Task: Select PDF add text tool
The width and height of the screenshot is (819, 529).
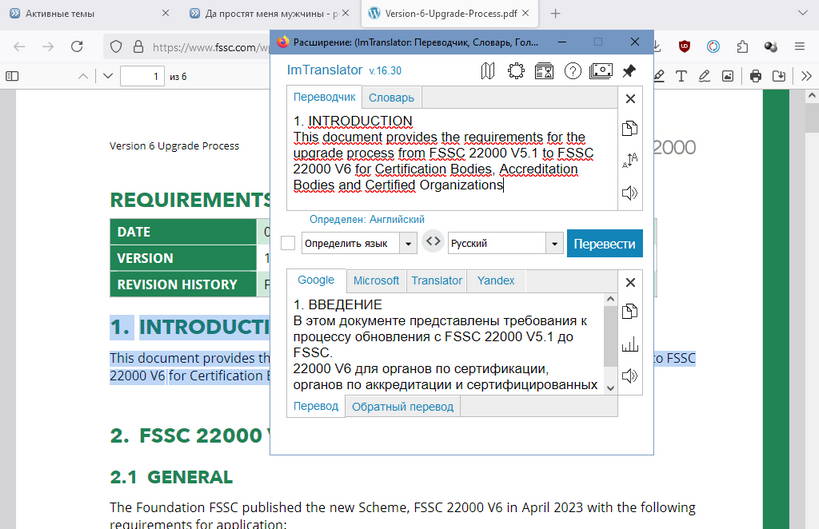Action: point(681,76)
